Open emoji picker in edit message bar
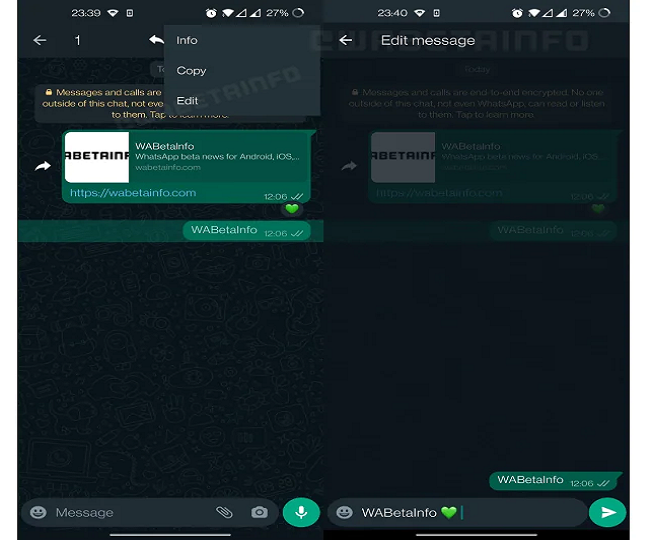The image size is (650, 540). 344,512
